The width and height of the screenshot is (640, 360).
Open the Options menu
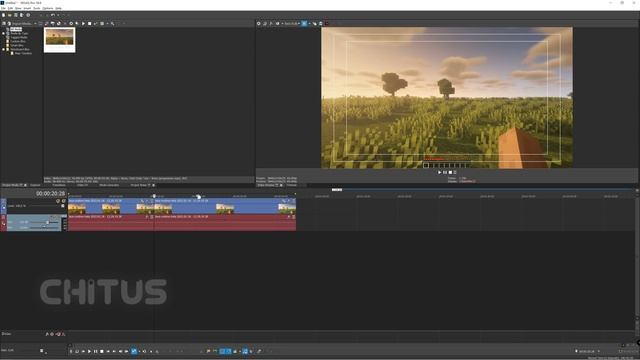point(48,8)
